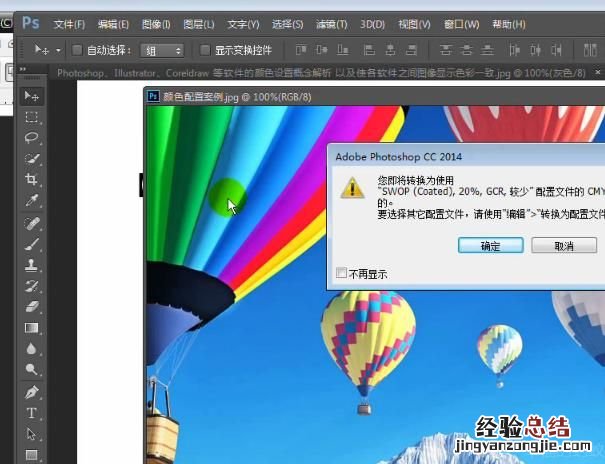Open the 3D(D) menu
The height and width of the screenshot is (464, 605).
[372, 25]
